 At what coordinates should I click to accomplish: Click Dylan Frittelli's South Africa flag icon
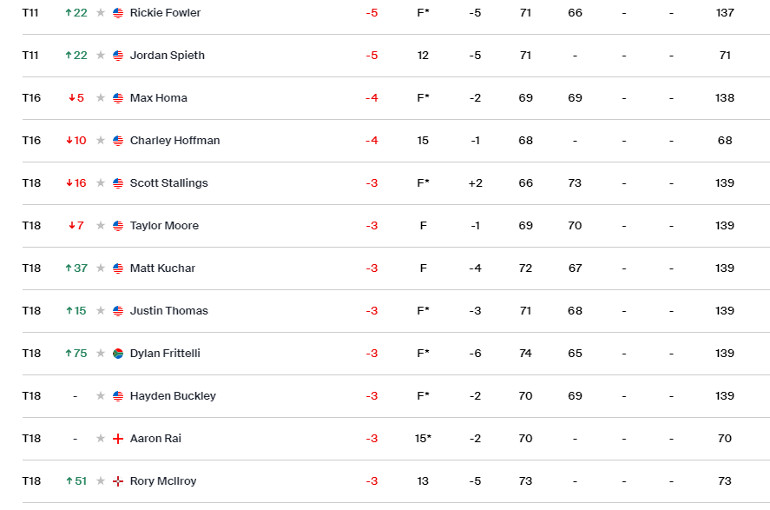coord(118,353)
